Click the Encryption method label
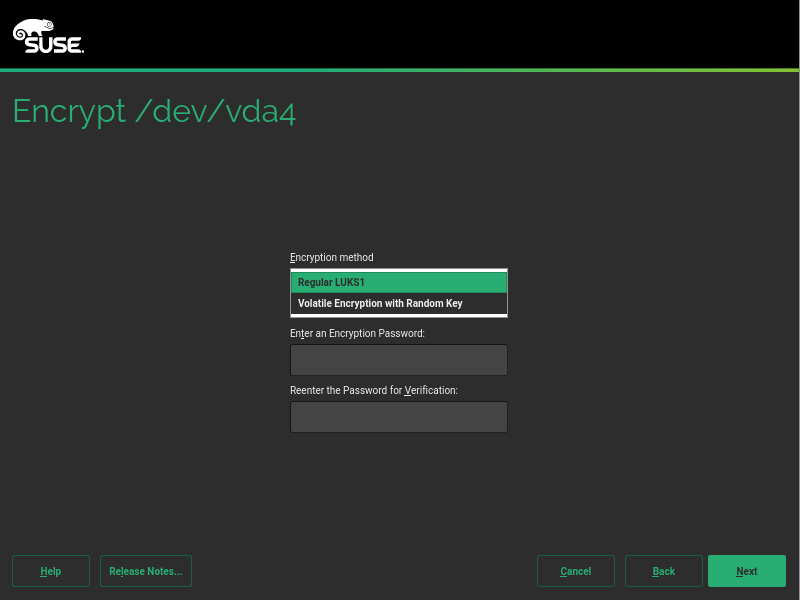This screenshot has height=600, width=800. coord(331,257)
